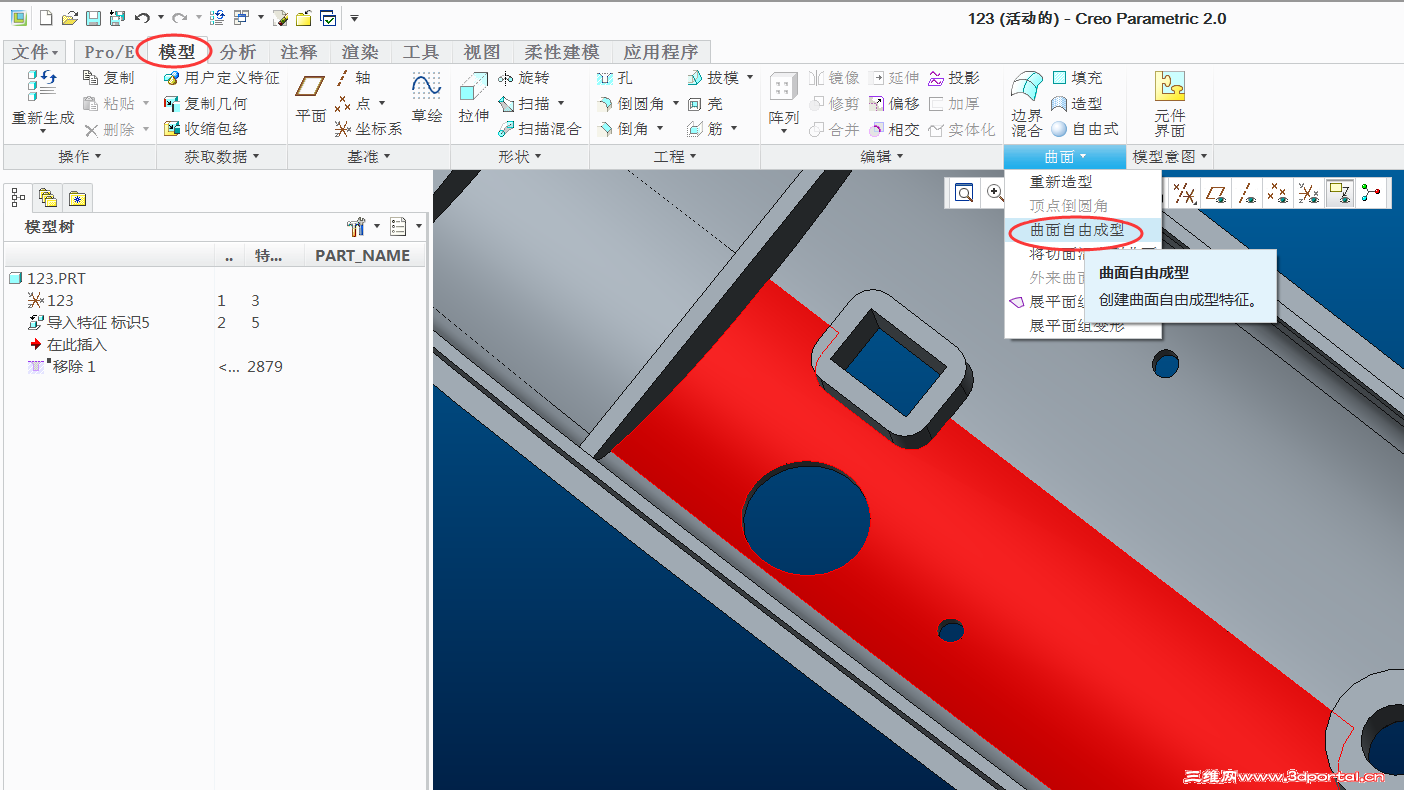Collapse the 曲面 (Surfaces) group dropdown
The image size is (1404, 790).
(x=1065, y=157)
